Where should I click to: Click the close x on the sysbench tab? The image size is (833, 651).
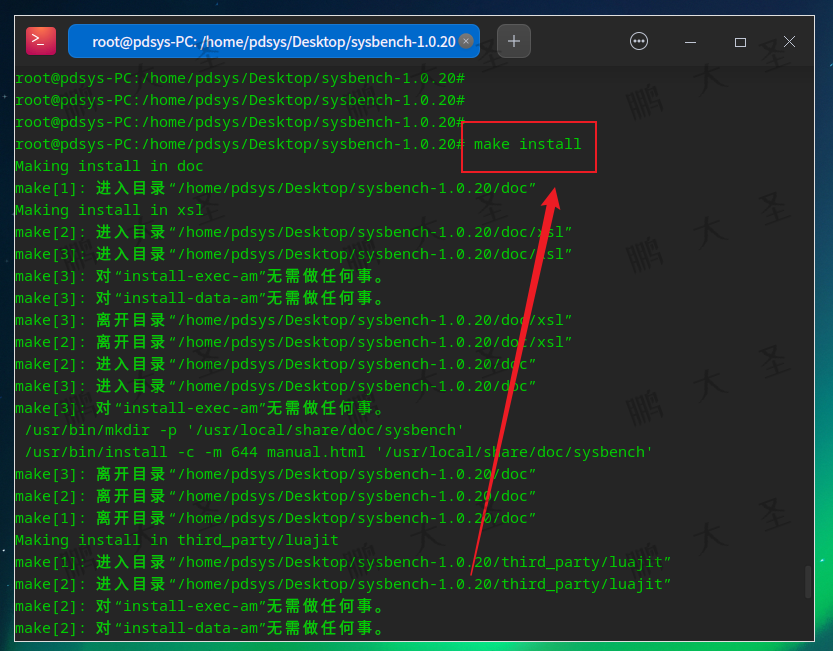click(x=464, y=41)
